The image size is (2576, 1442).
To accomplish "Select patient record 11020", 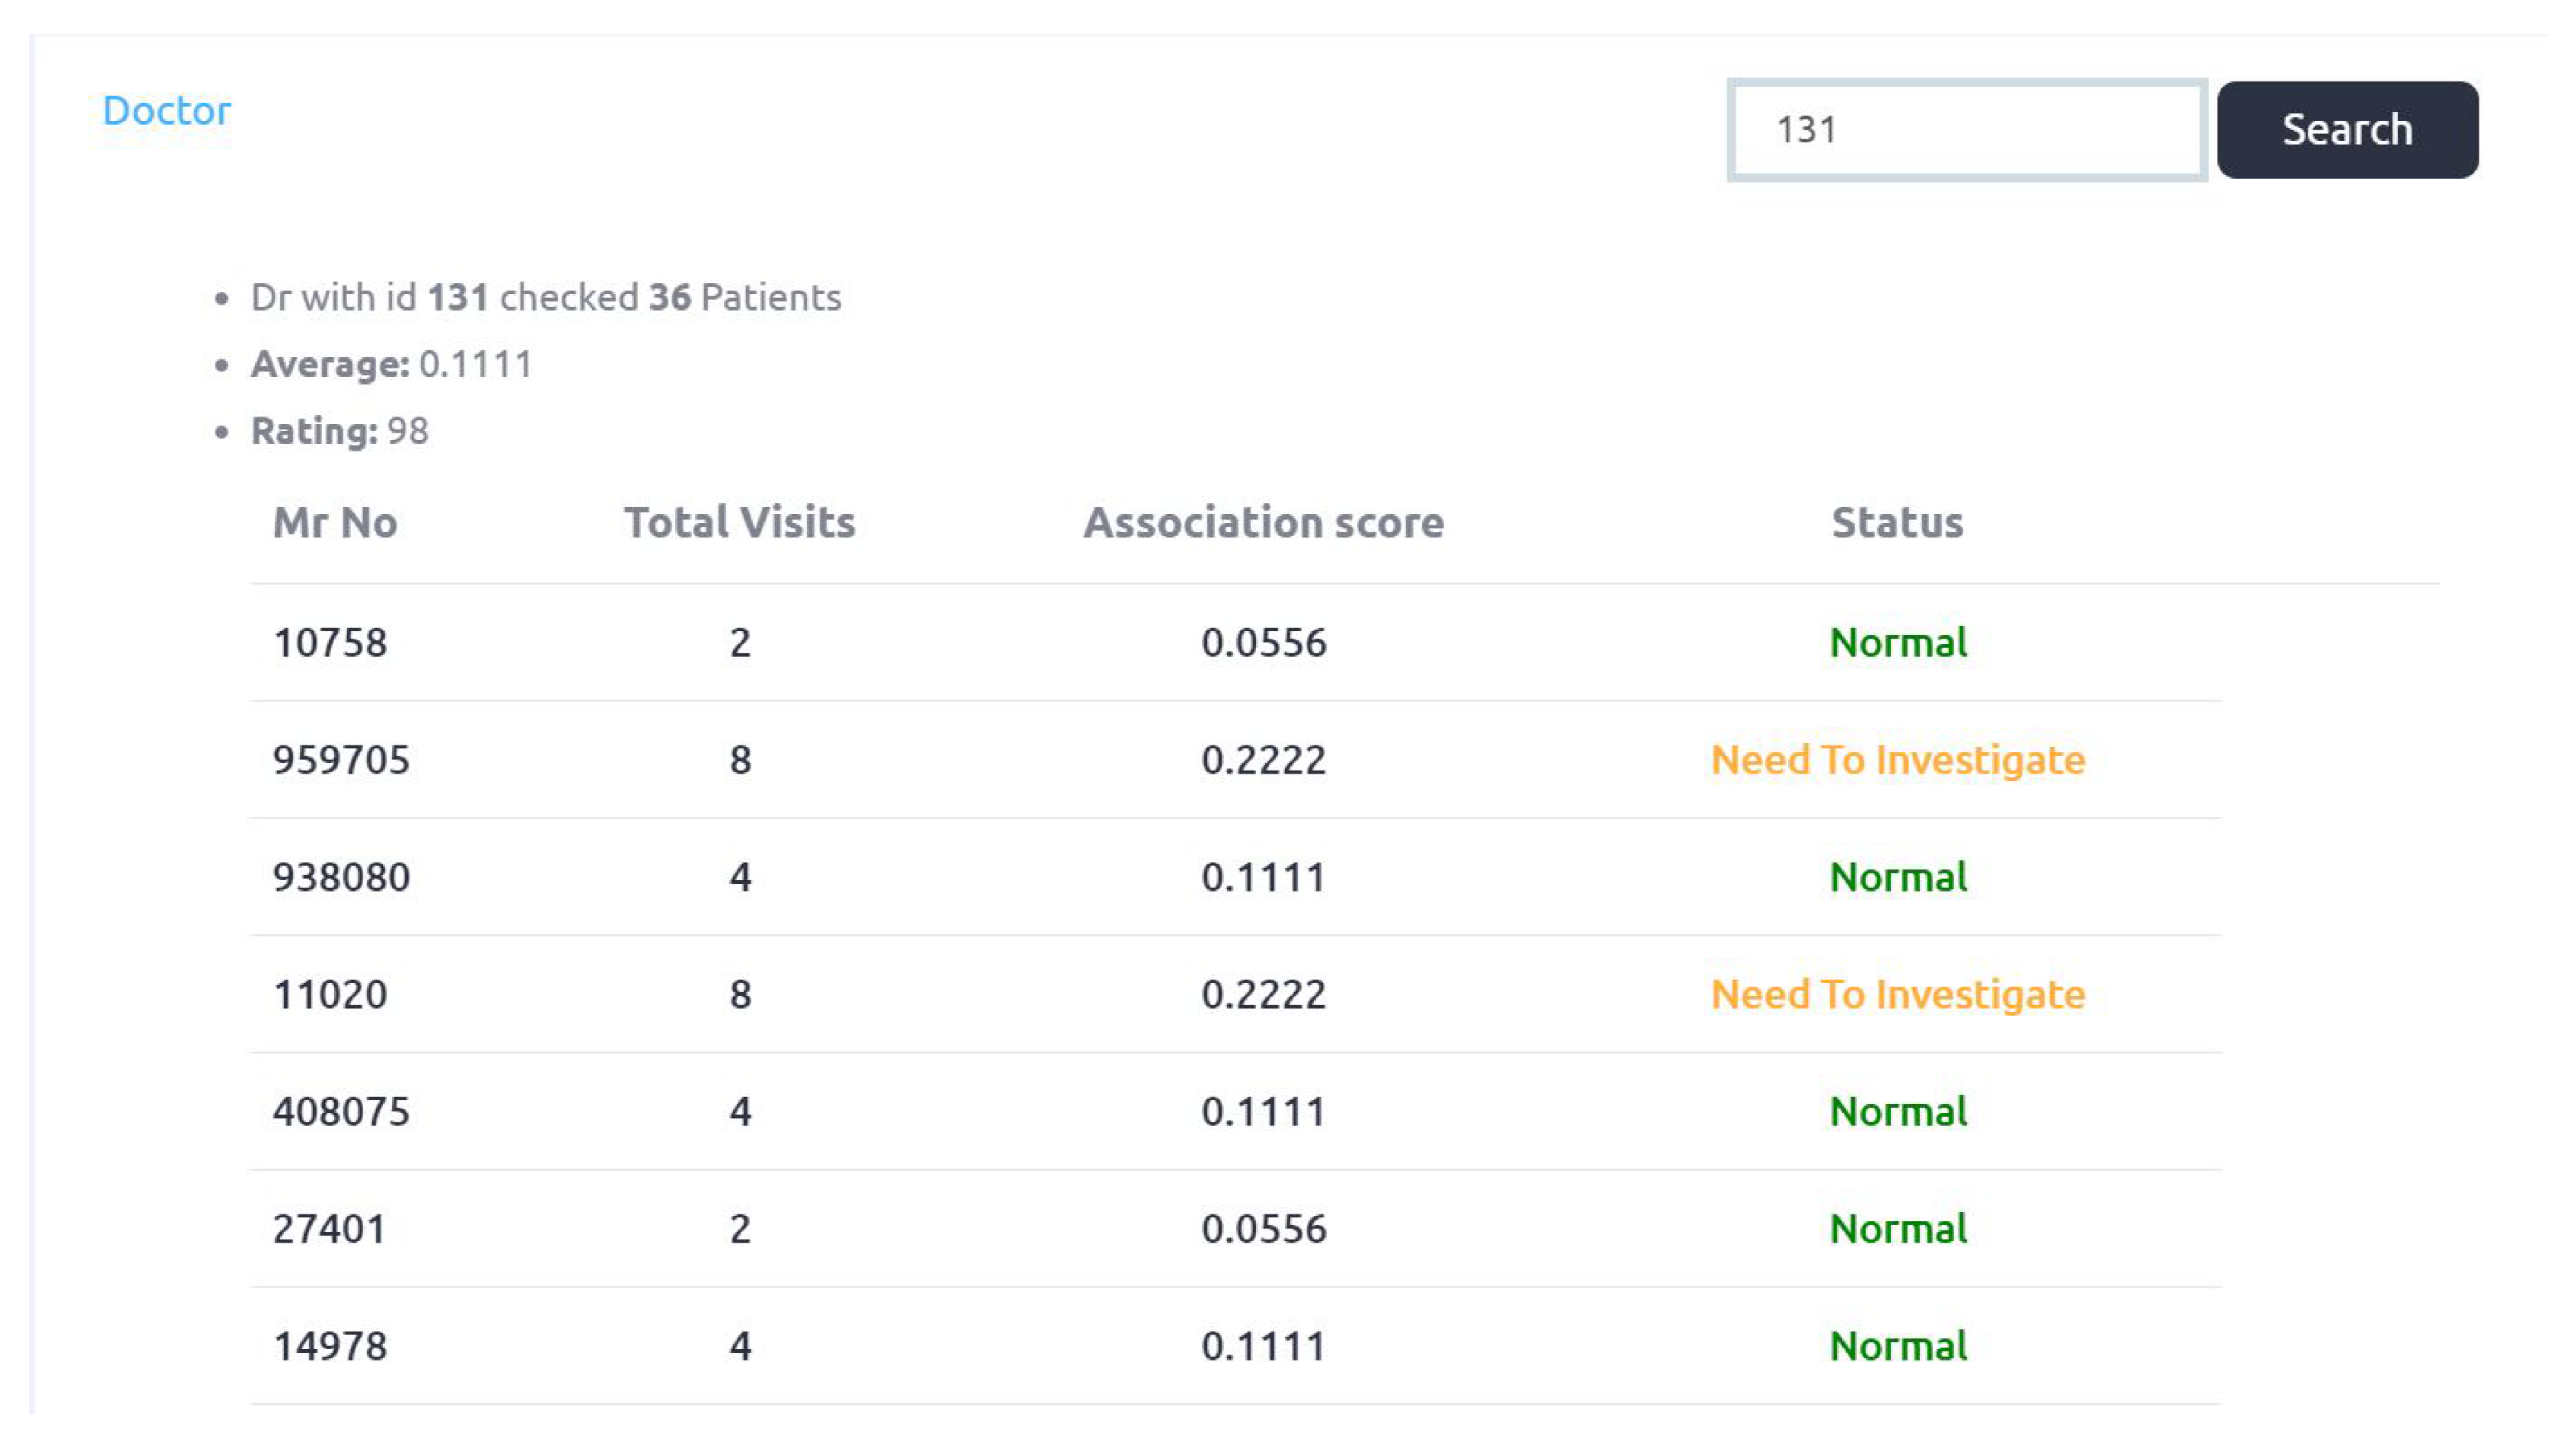I will [330, 994].
